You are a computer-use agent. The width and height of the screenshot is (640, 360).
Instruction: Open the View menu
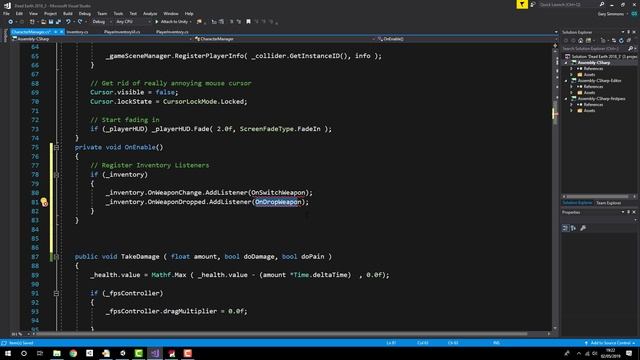(33, 13)
